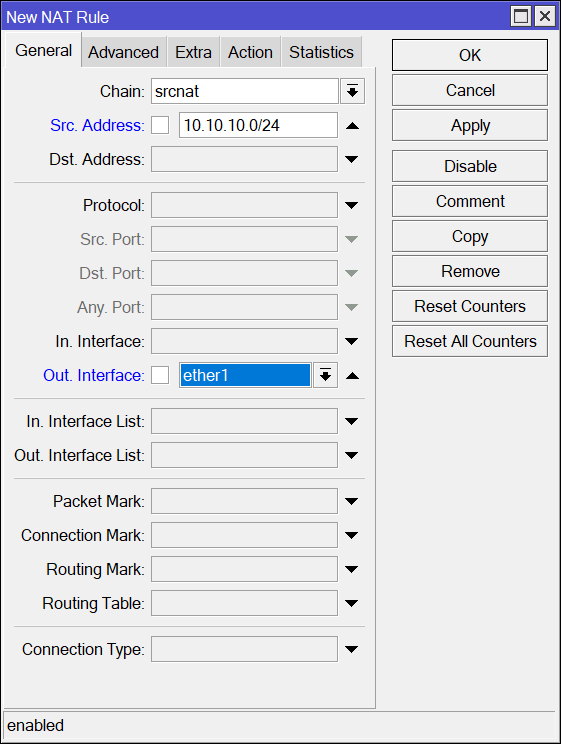Expand the Routing Table arrow
Screen dimensions: 561x744
(x=352, y=604)
